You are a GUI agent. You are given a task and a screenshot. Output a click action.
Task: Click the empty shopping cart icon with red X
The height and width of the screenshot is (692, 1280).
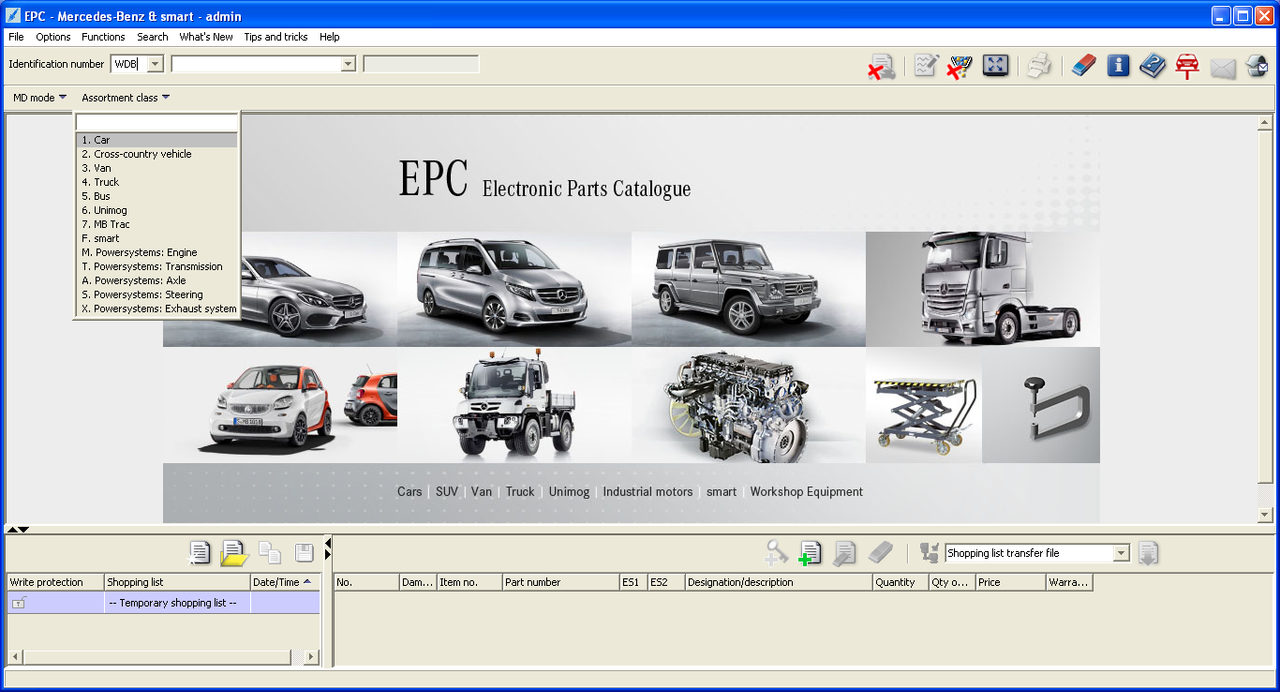(x=960, y=66)
